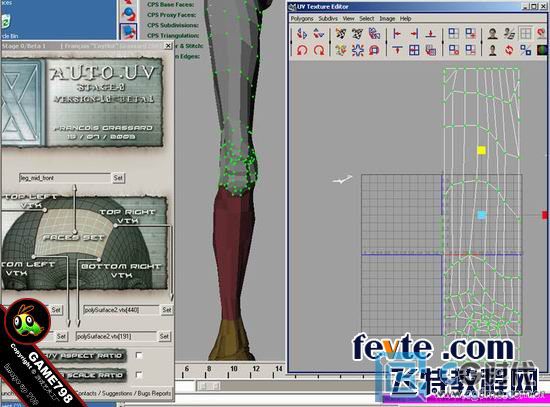Viewport: 550px width, 407px height.
Task: Click the blue four-arrow layout UVs icon
Action: [357, 50]
